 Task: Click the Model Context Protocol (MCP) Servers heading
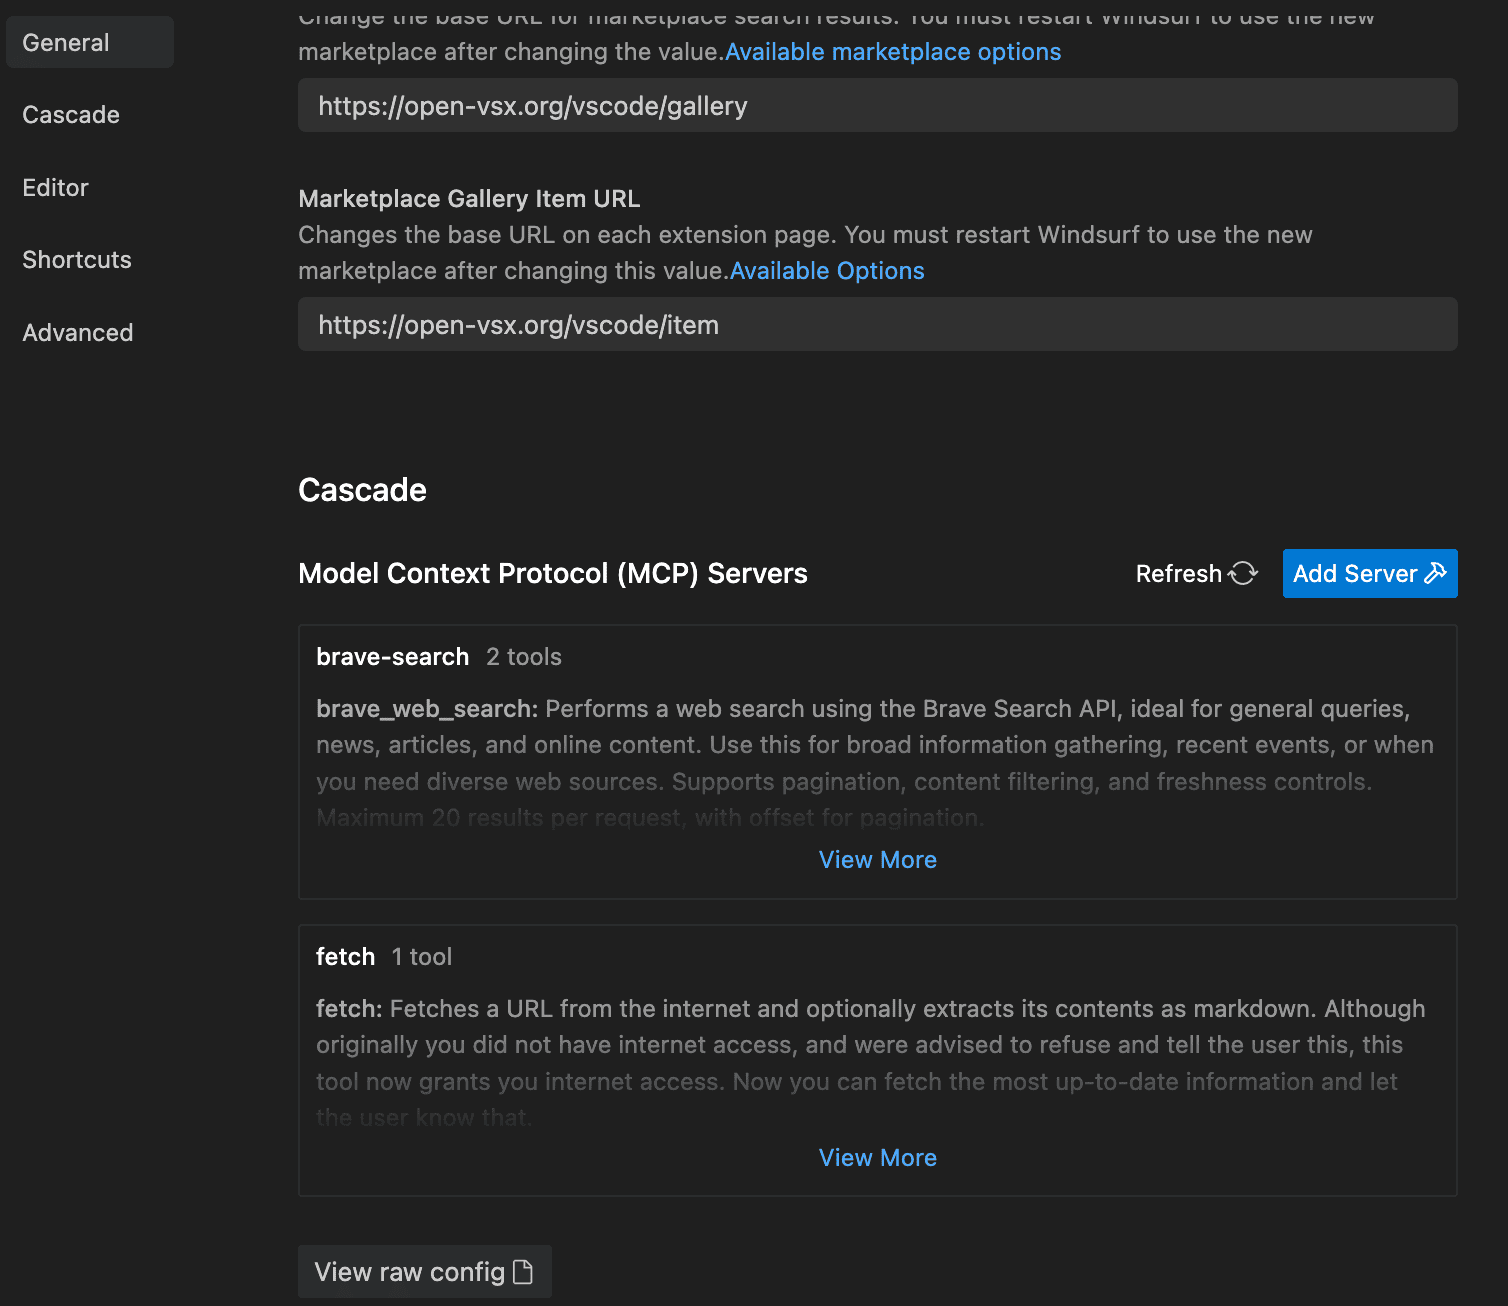tap(553, 573)
